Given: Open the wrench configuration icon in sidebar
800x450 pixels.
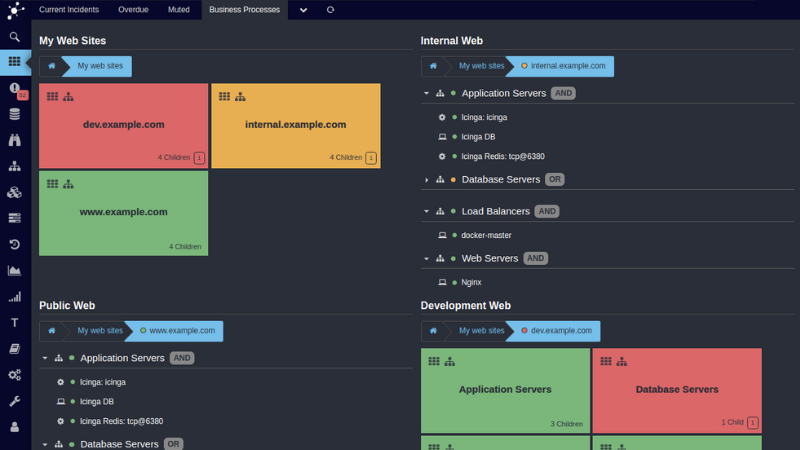Looking at the screenshot, I should [15, 401].
